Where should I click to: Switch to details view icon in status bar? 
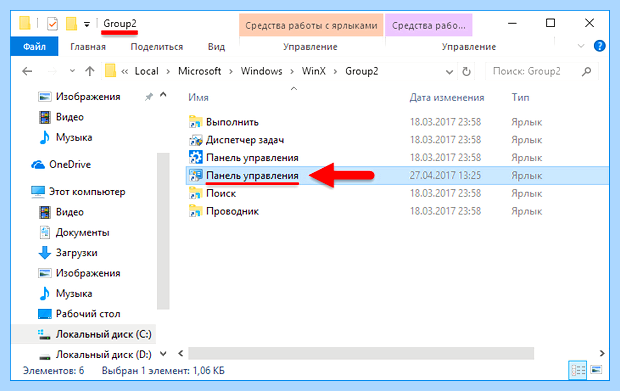[577, 370]
